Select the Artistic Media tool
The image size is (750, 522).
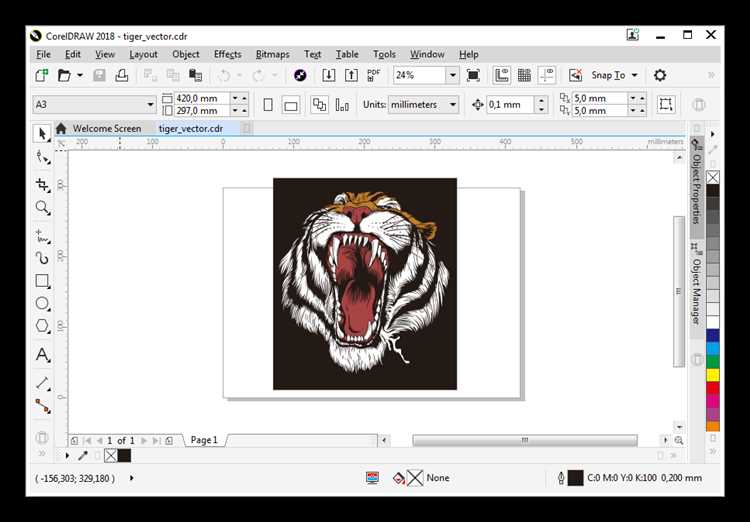coord(42,258)
